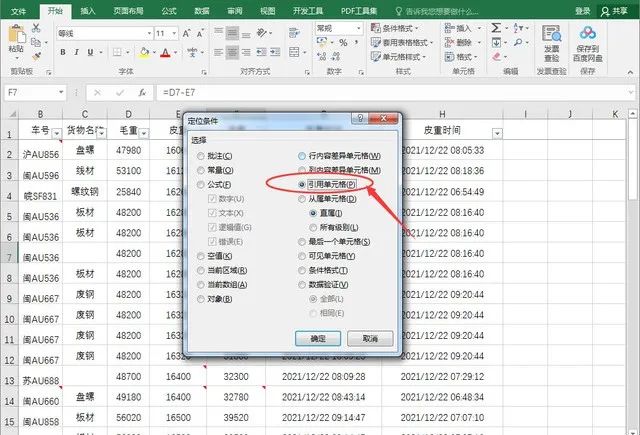Select the 从属单元格(D) radio option
The height and width of the screenshot is (435, 640).
[x=302, y=199]
